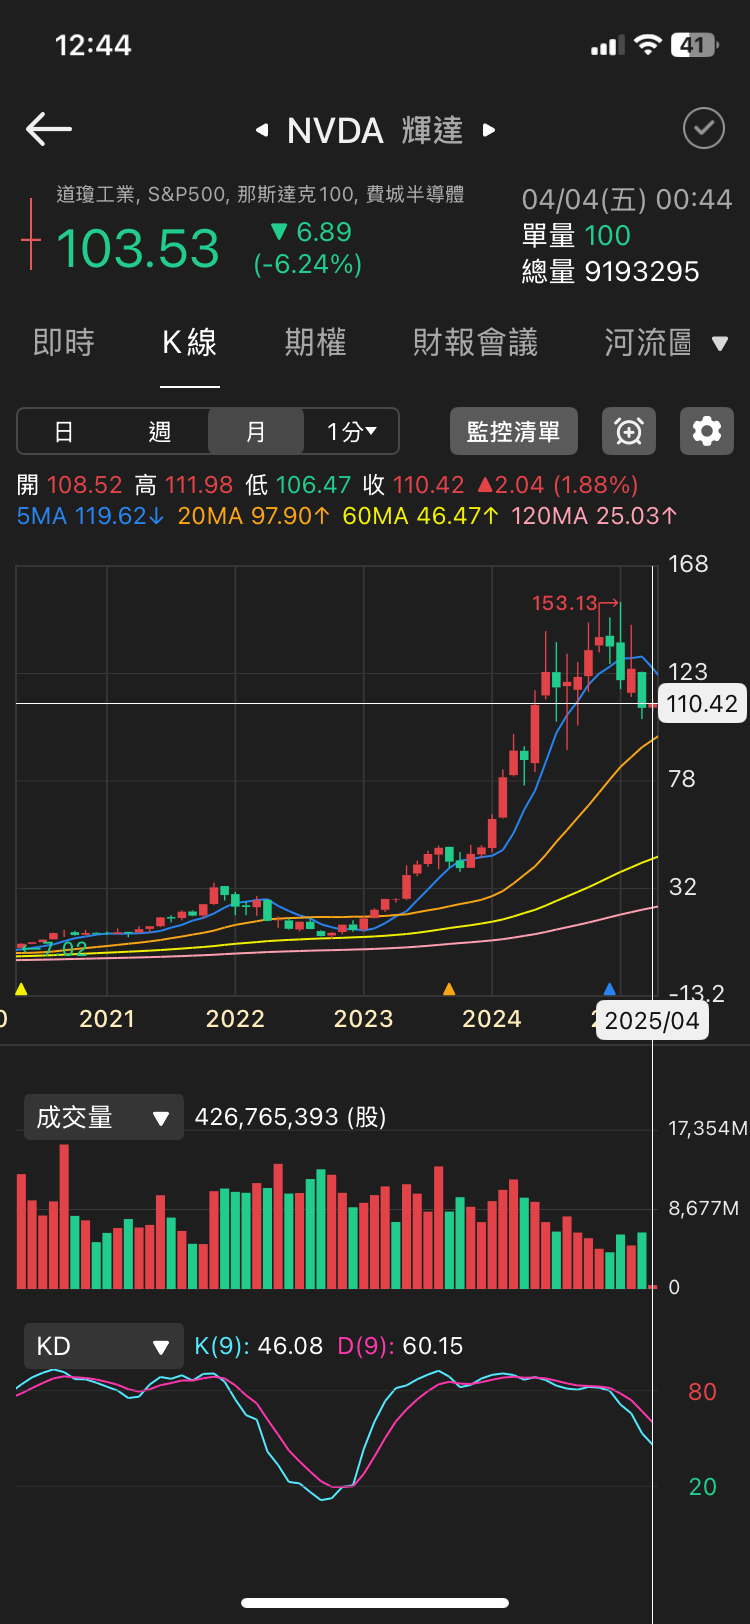The height and width of the screenshot is (1624, 750).
Task: Open the 即時 tab
Action: click(x=64, y=343)
